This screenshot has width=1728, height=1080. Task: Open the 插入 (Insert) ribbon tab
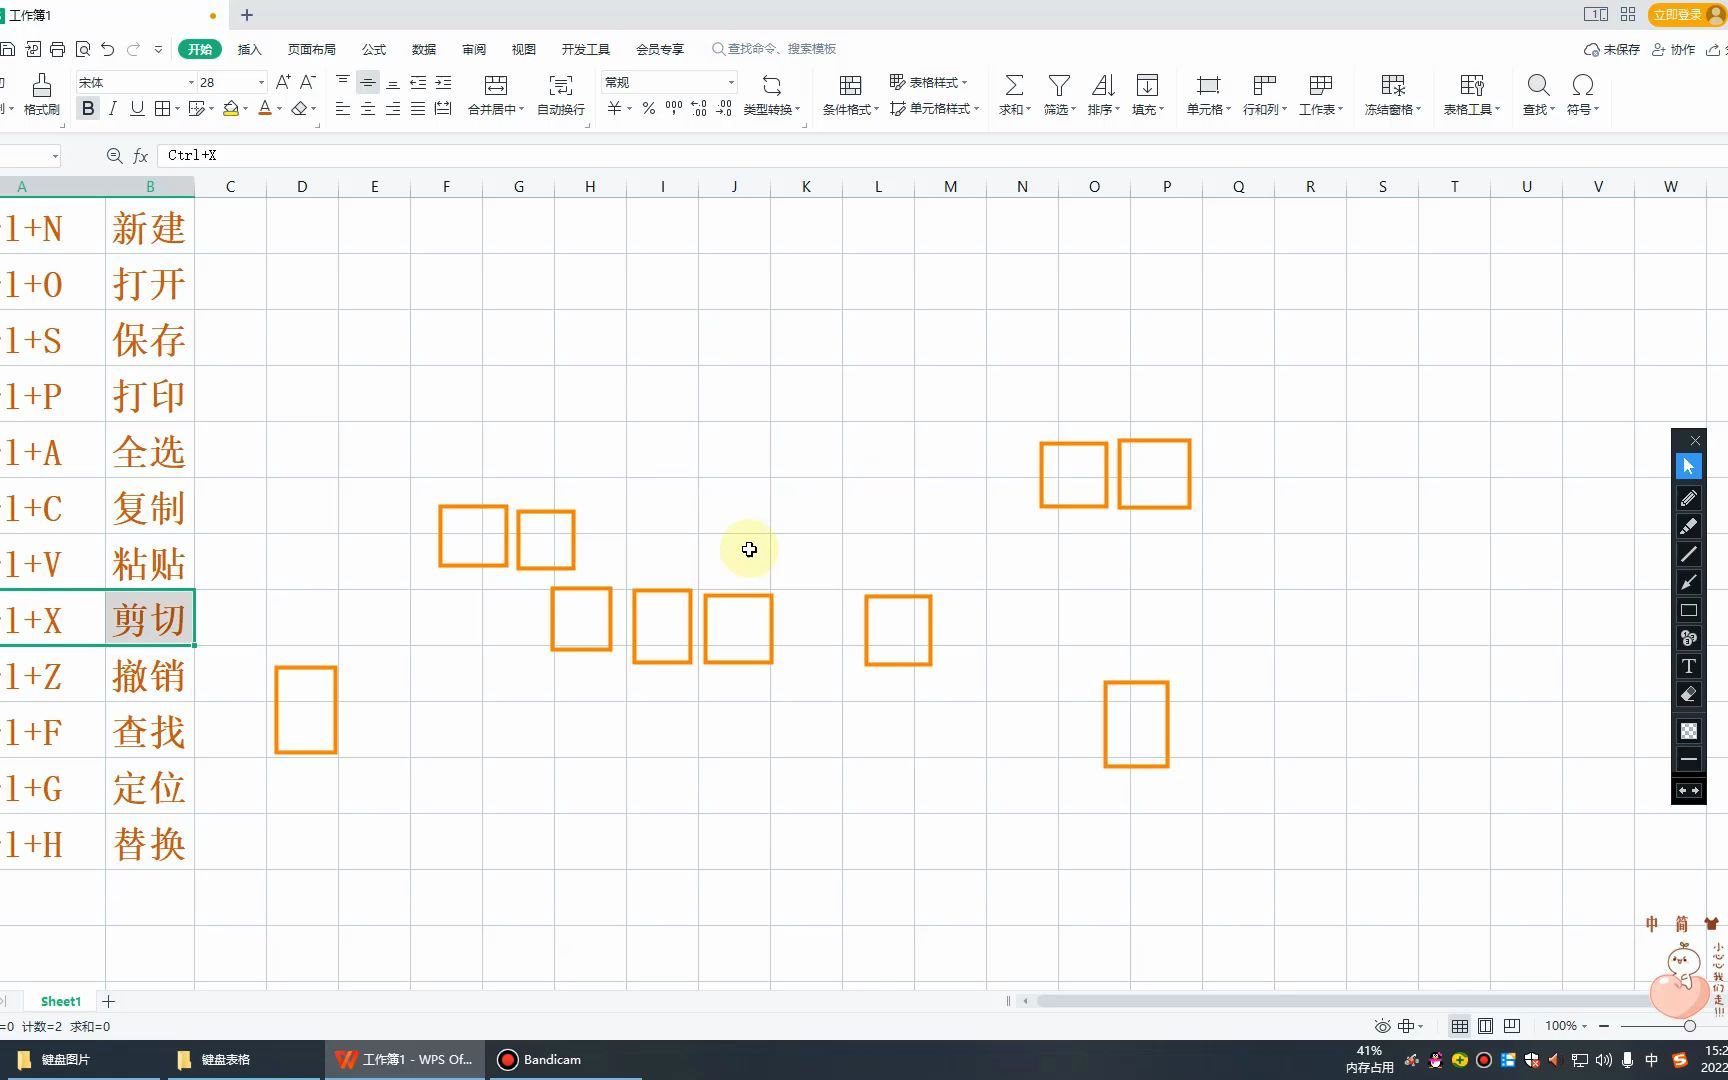point(249,49)
